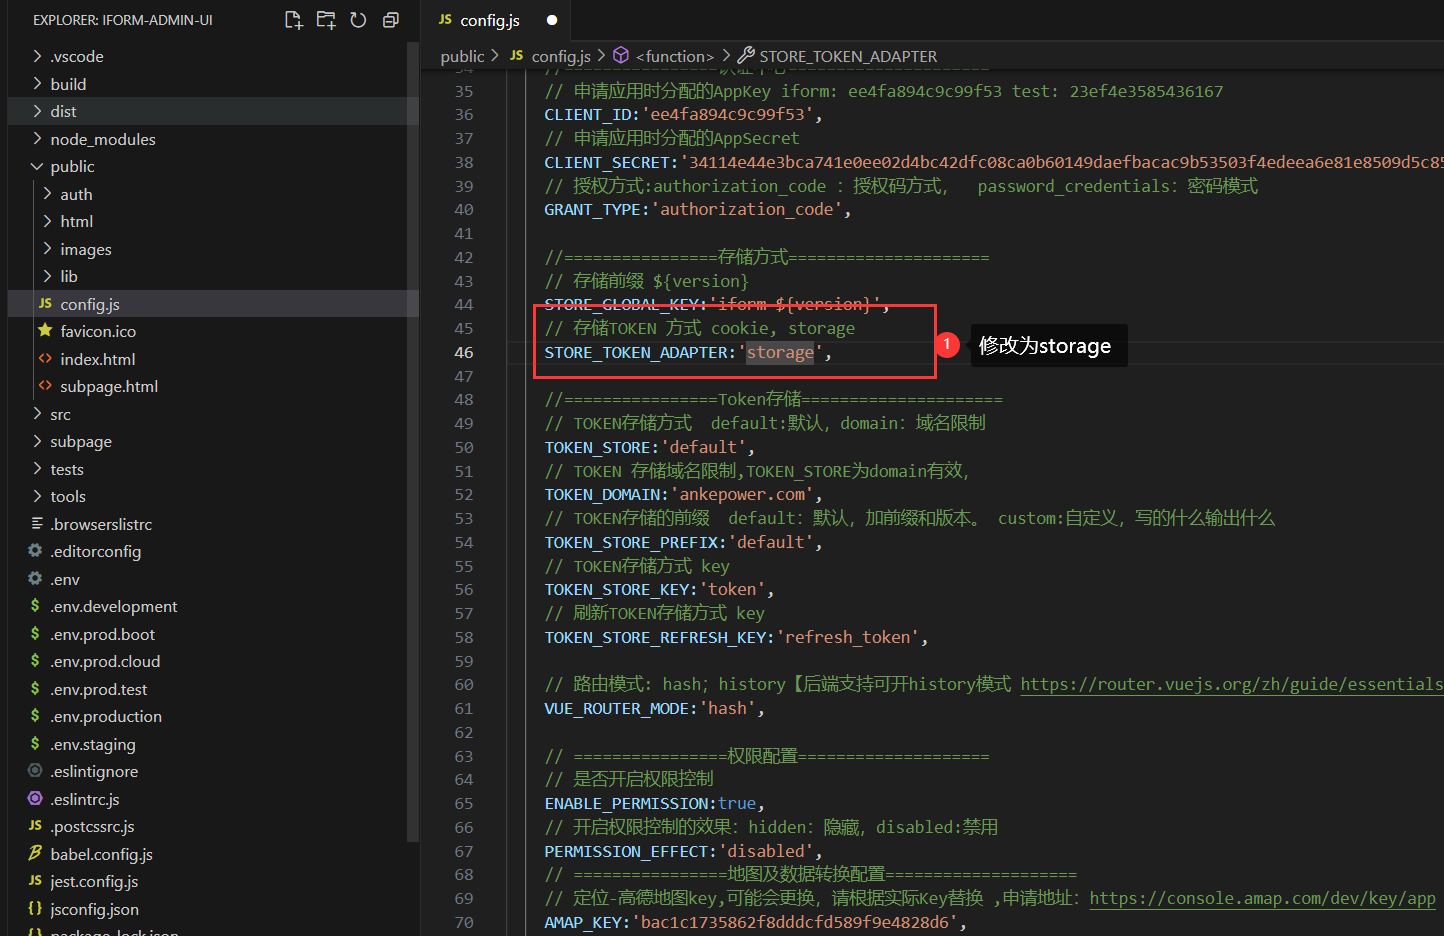1444x936 pixels.
Task: Click the New File icon in Explorer
Action: click(x=293, y=20)
